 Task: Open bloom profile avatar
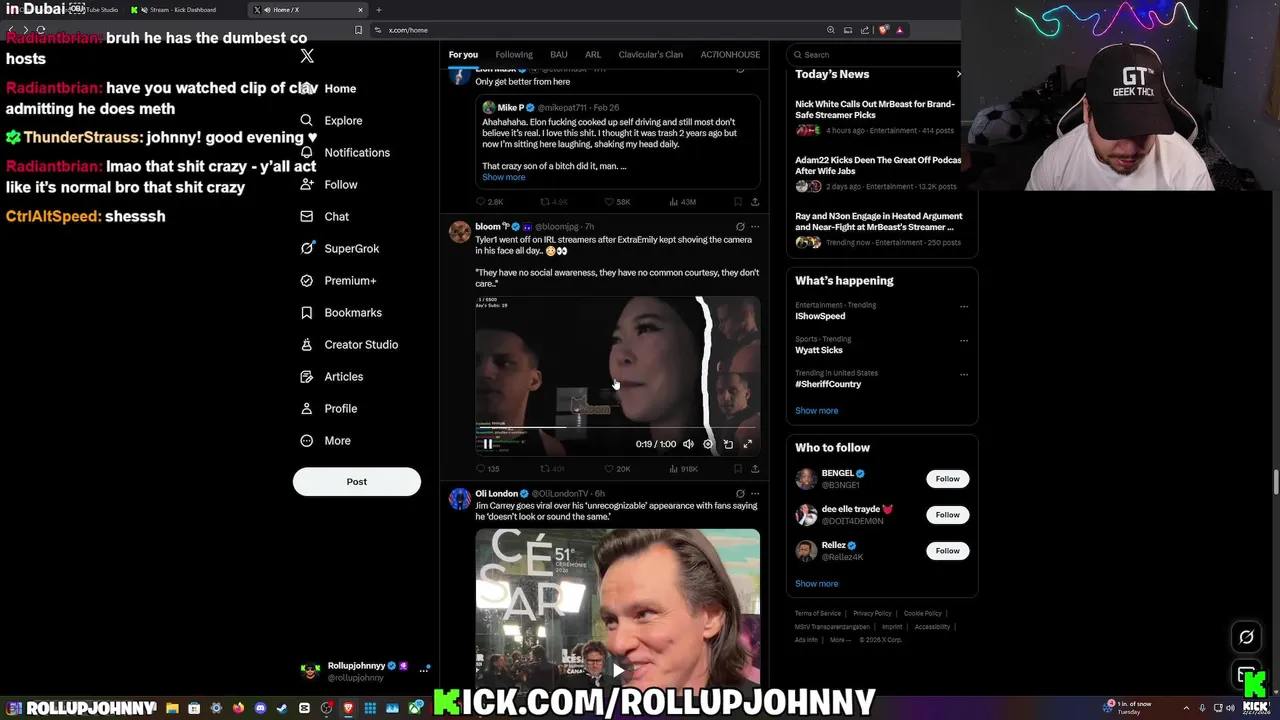click(460, 233)
